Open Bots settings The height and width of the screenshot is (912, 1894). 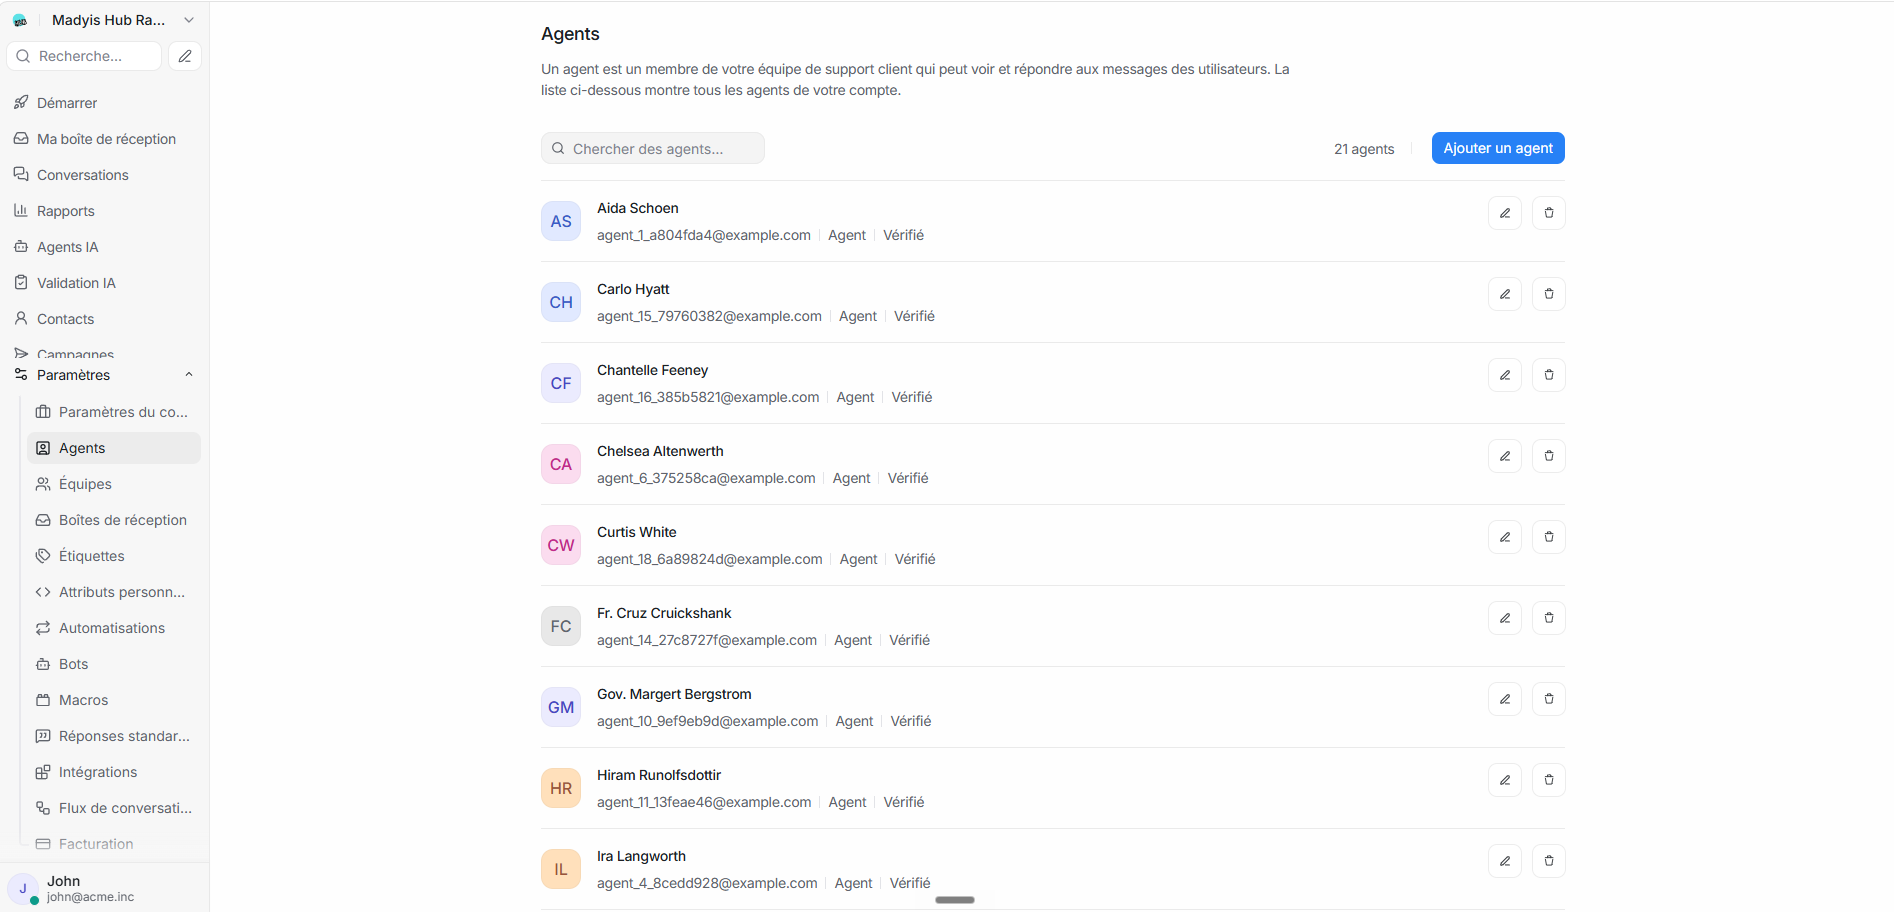coord(114,664)
